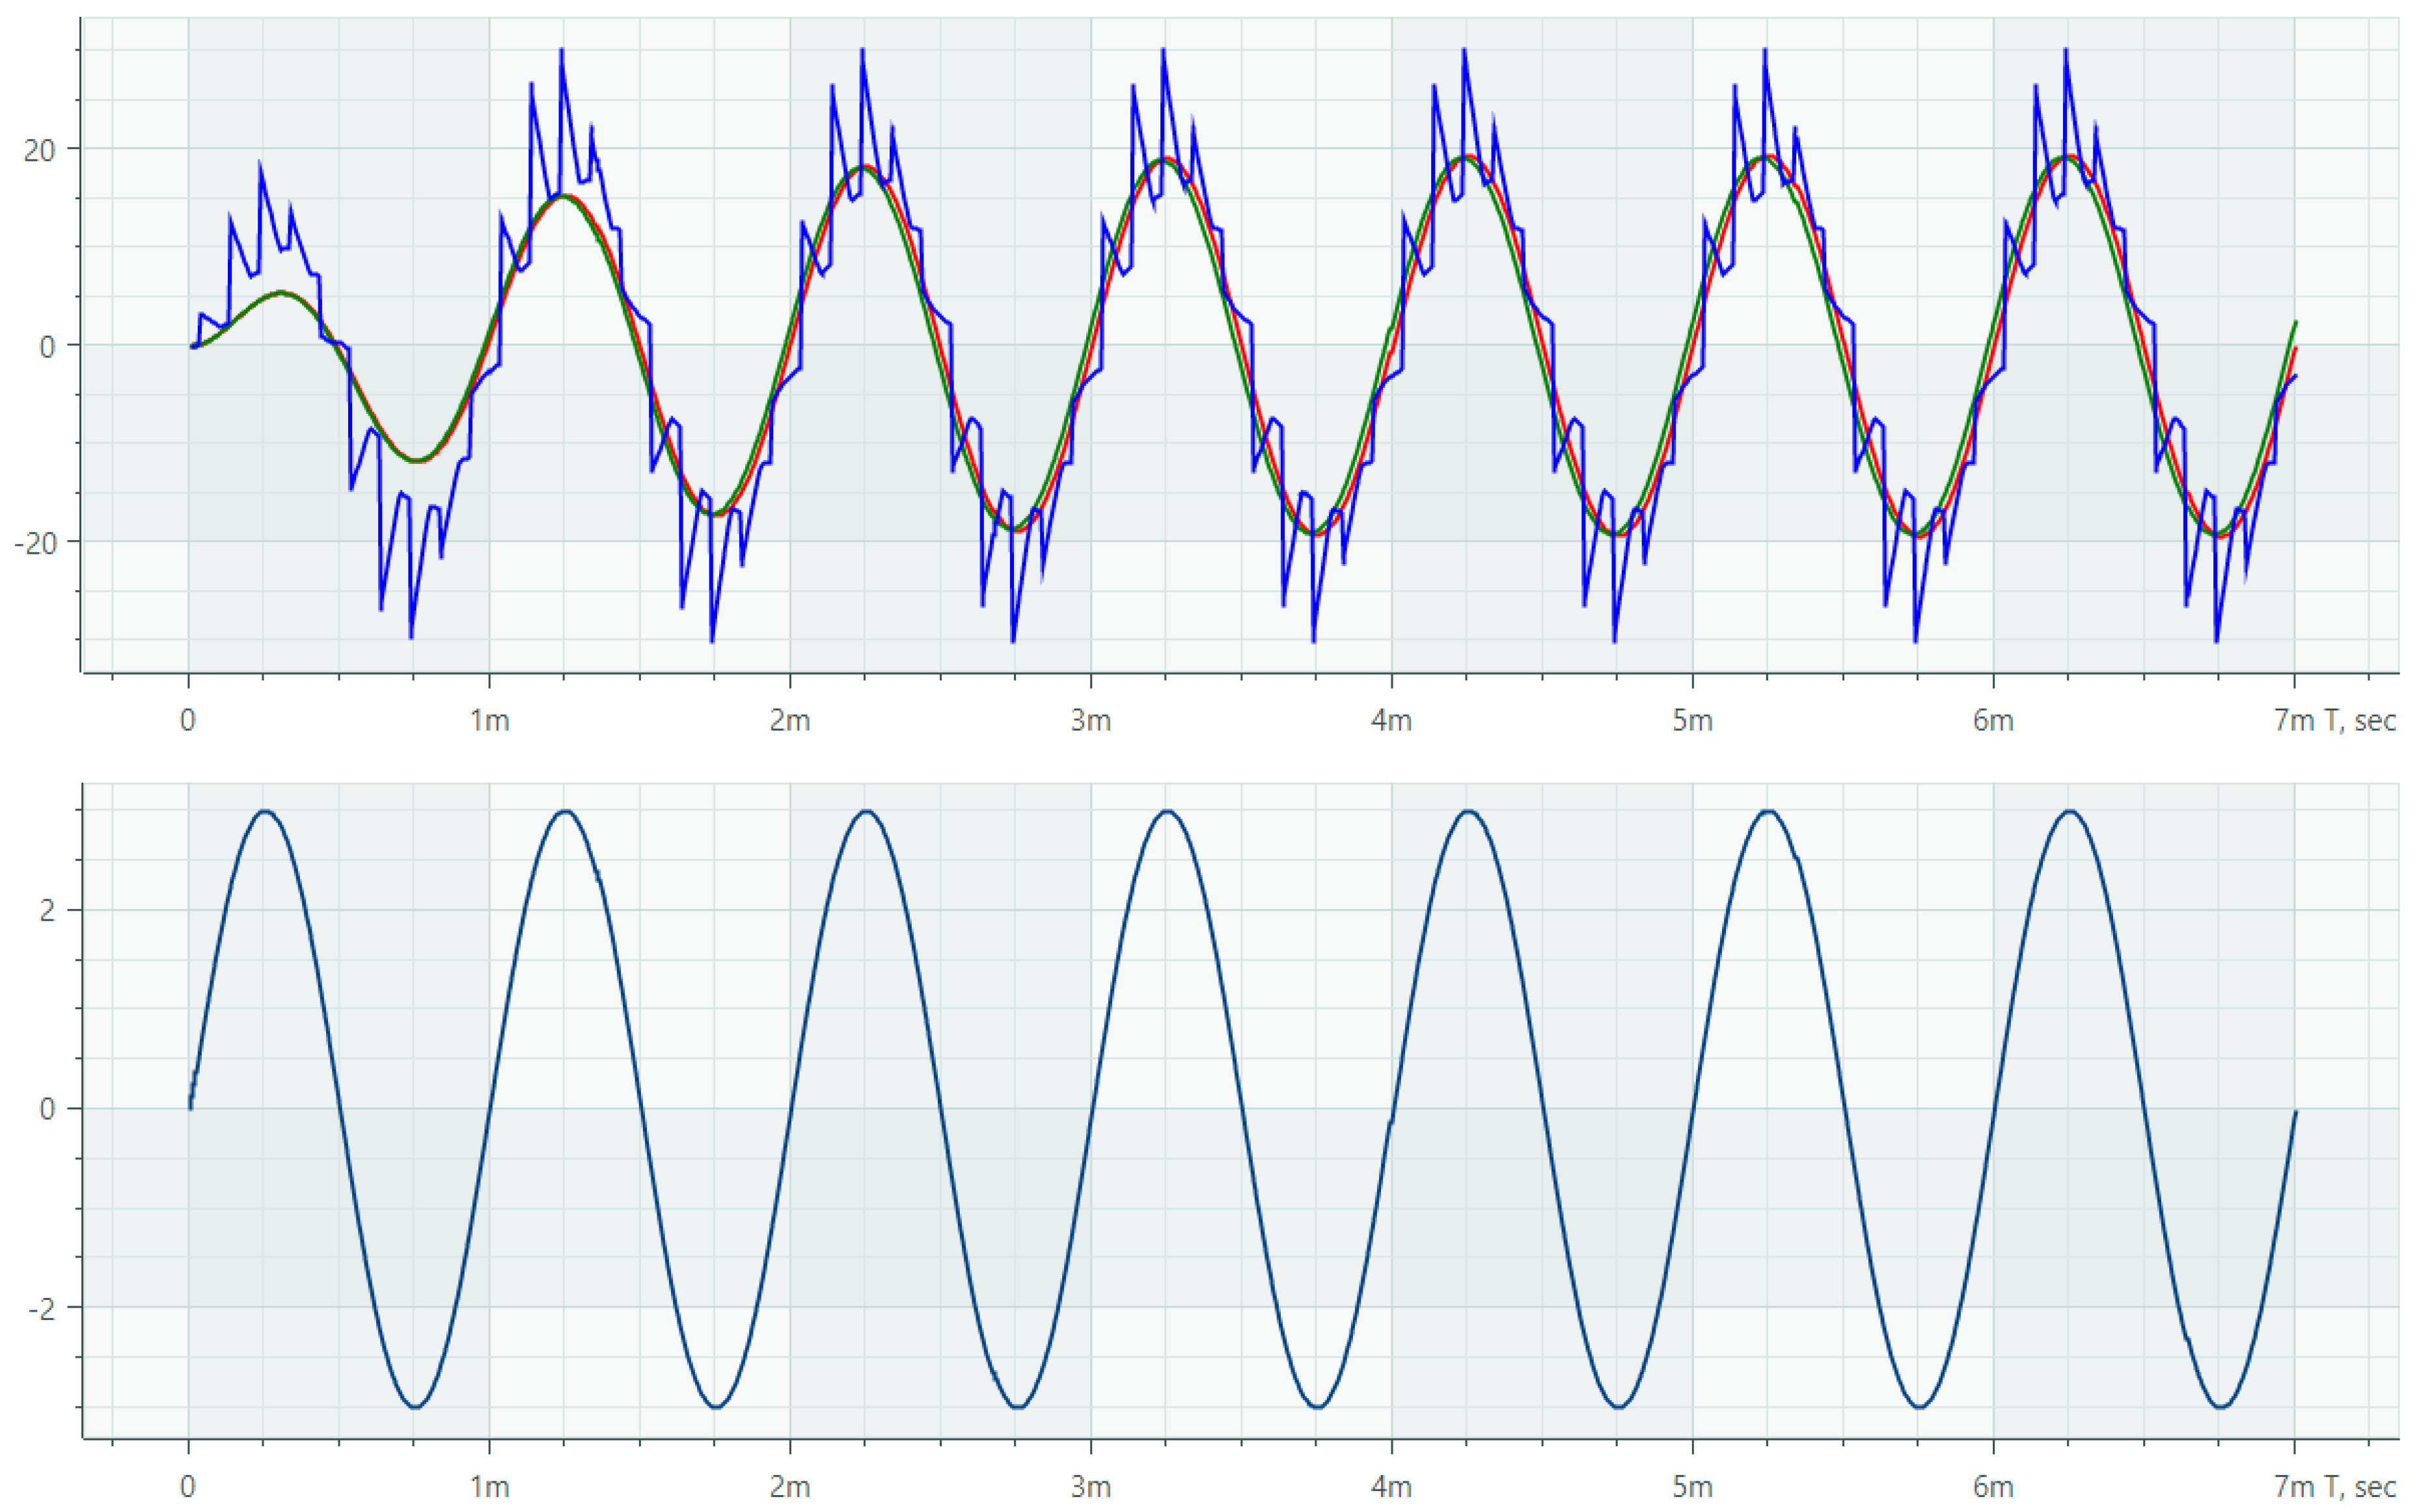
Task: Select the 6m tick label on bottom chart
Action: 1993,1487
